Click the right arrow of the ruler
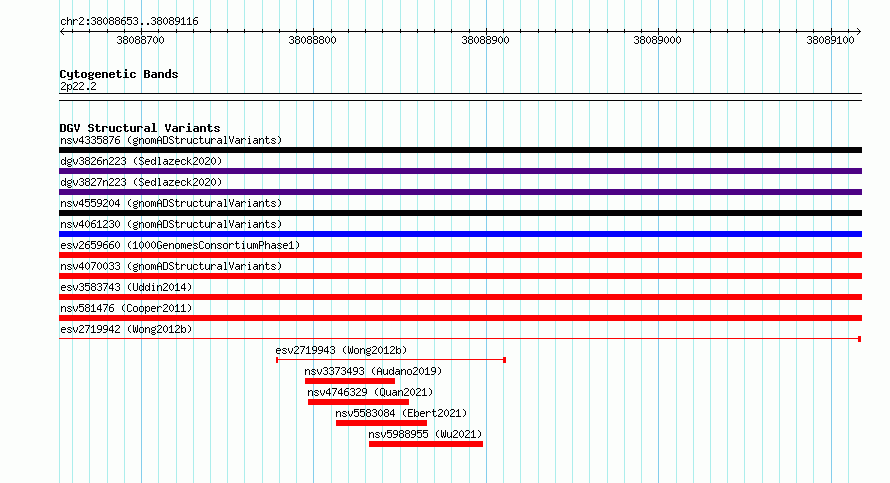This screenshot has height=483, width=890. [859, 31]
